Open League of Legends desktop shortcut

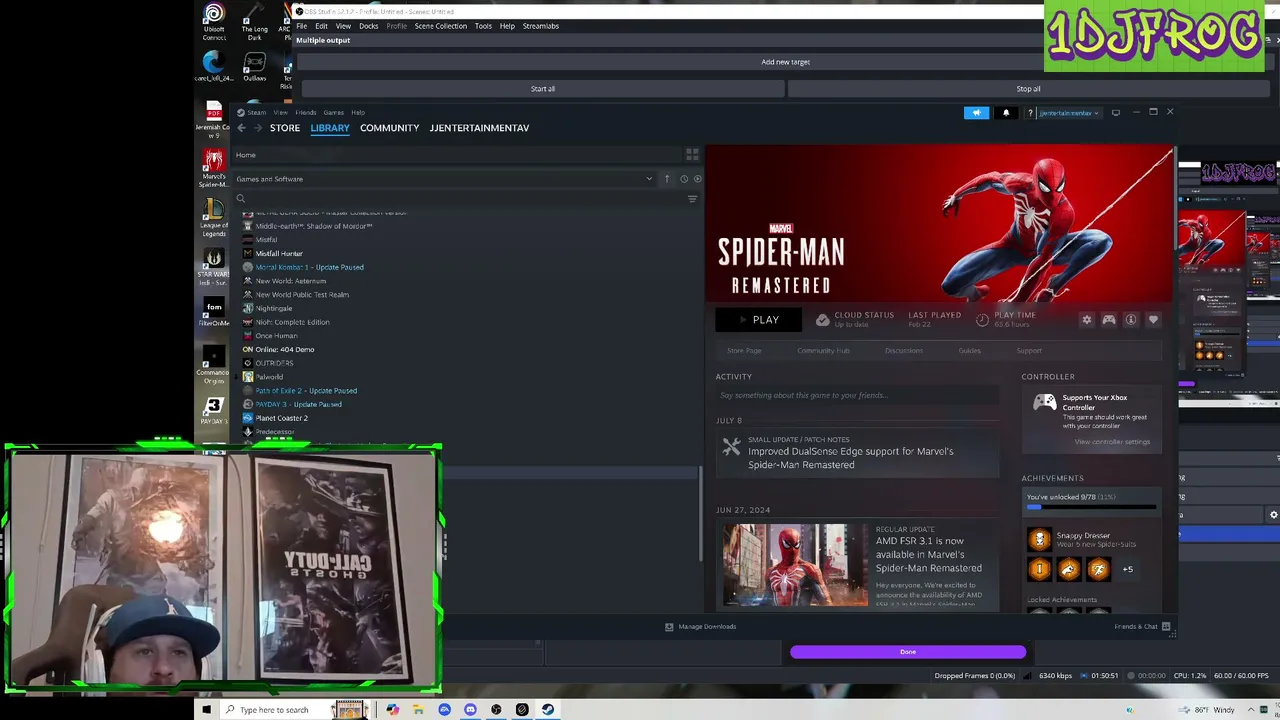(x=213, y=218)
